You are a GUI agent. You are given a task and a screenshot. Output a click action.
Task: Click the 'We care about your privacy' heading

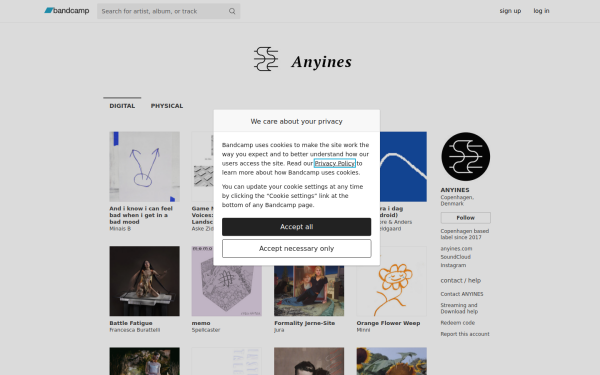(x=297, y=121)
